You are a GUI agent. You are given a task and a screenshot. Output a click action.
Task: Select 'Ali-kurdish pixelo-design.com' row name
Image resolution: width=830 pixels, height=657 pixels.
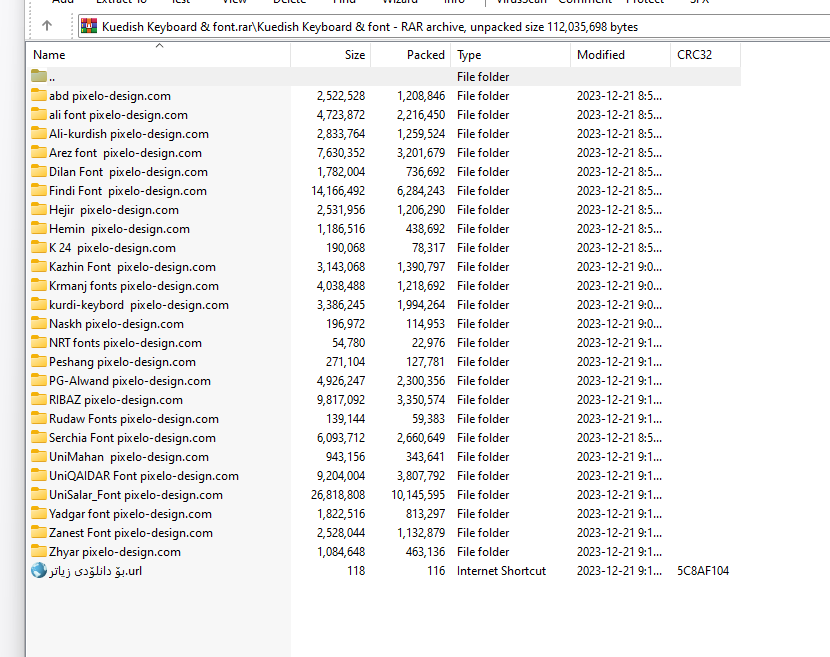click(129, 134)
